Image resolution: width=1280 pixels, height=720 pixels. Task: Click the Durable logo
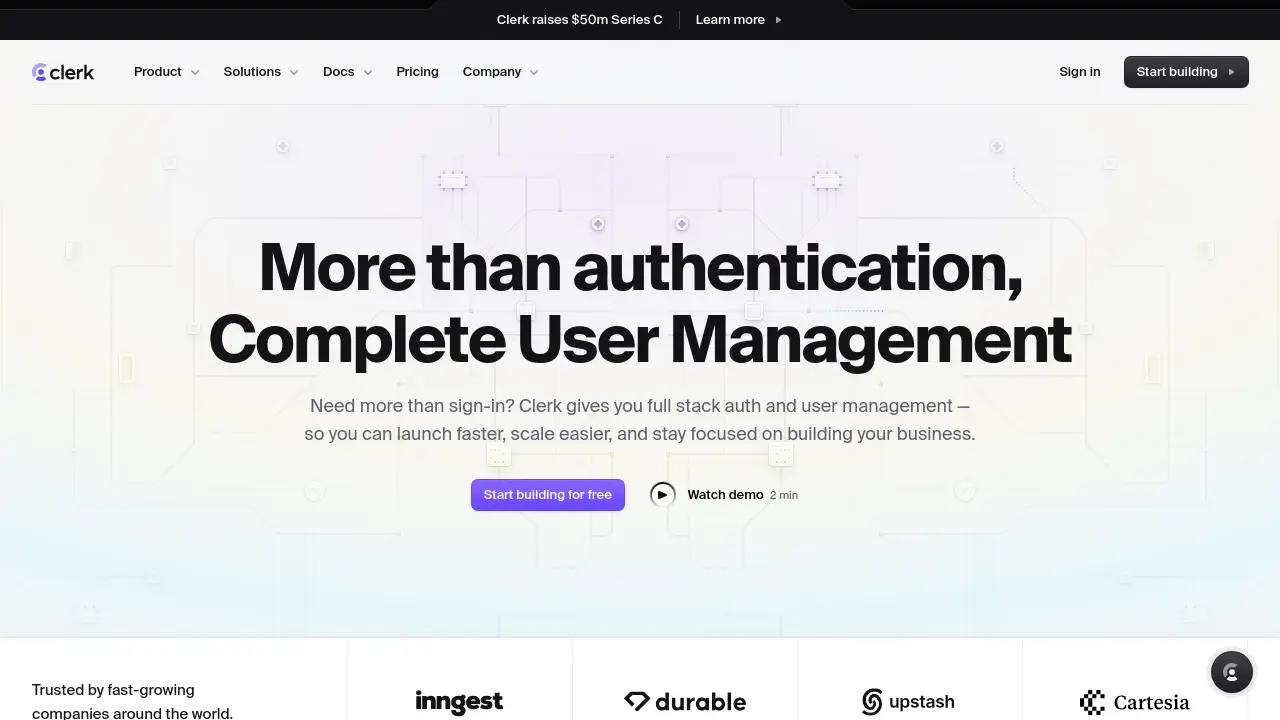coord(684,701)
